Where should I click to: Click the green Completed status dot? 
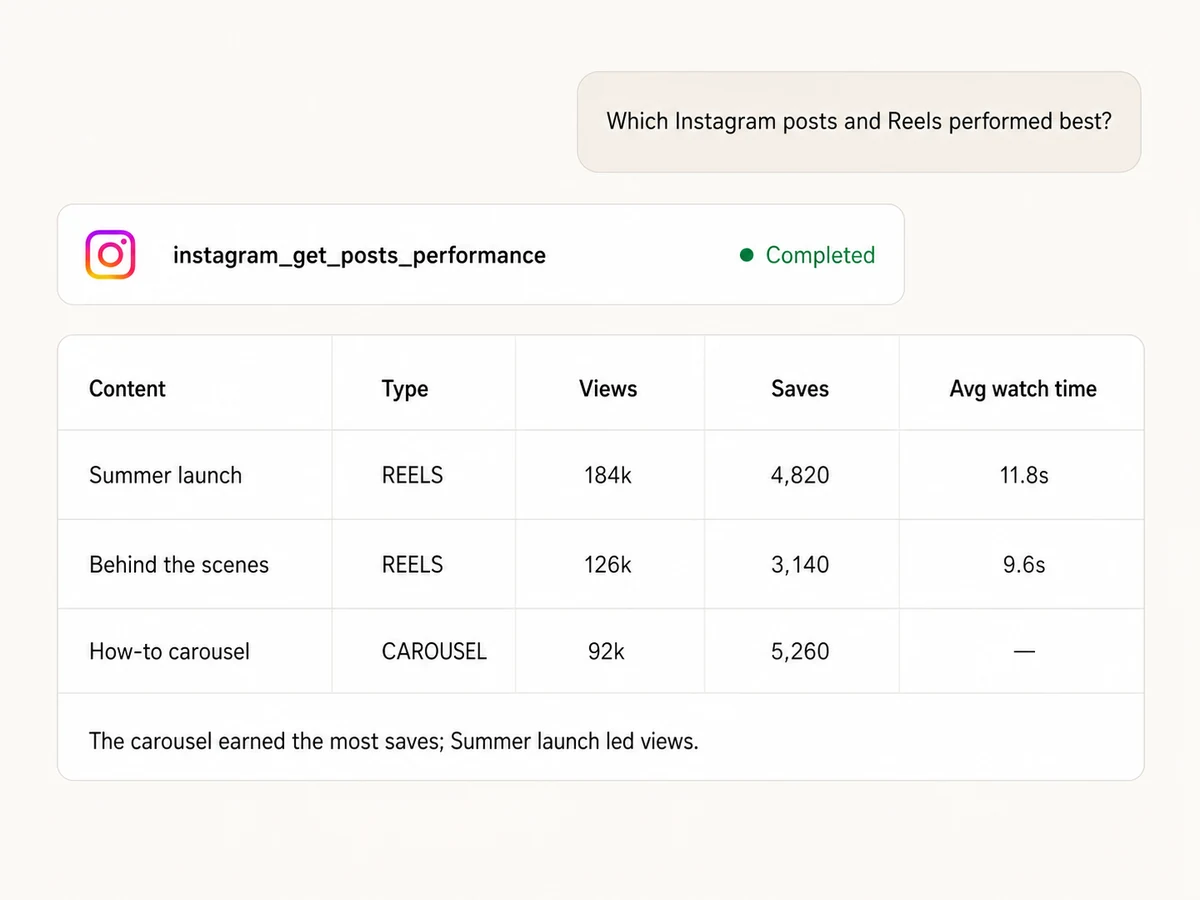click(x=746, y=255)
